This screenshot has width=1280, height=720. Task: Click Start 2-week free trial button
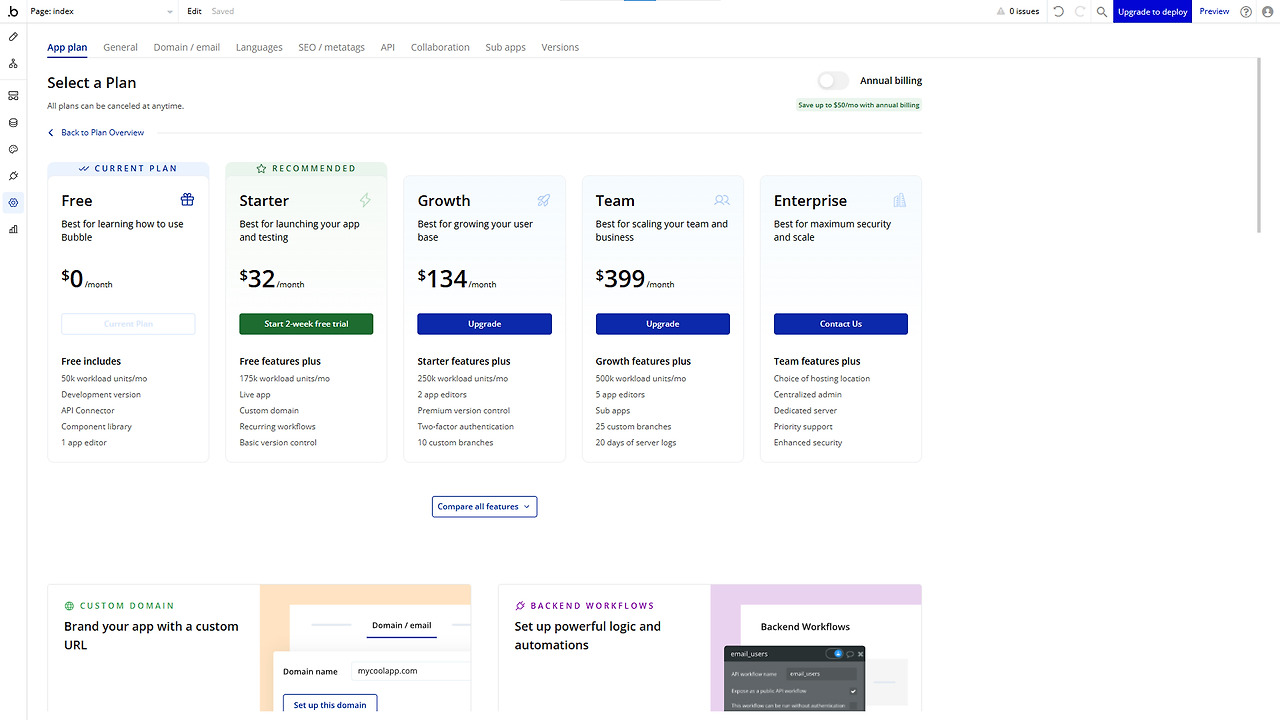coord(306,324)
